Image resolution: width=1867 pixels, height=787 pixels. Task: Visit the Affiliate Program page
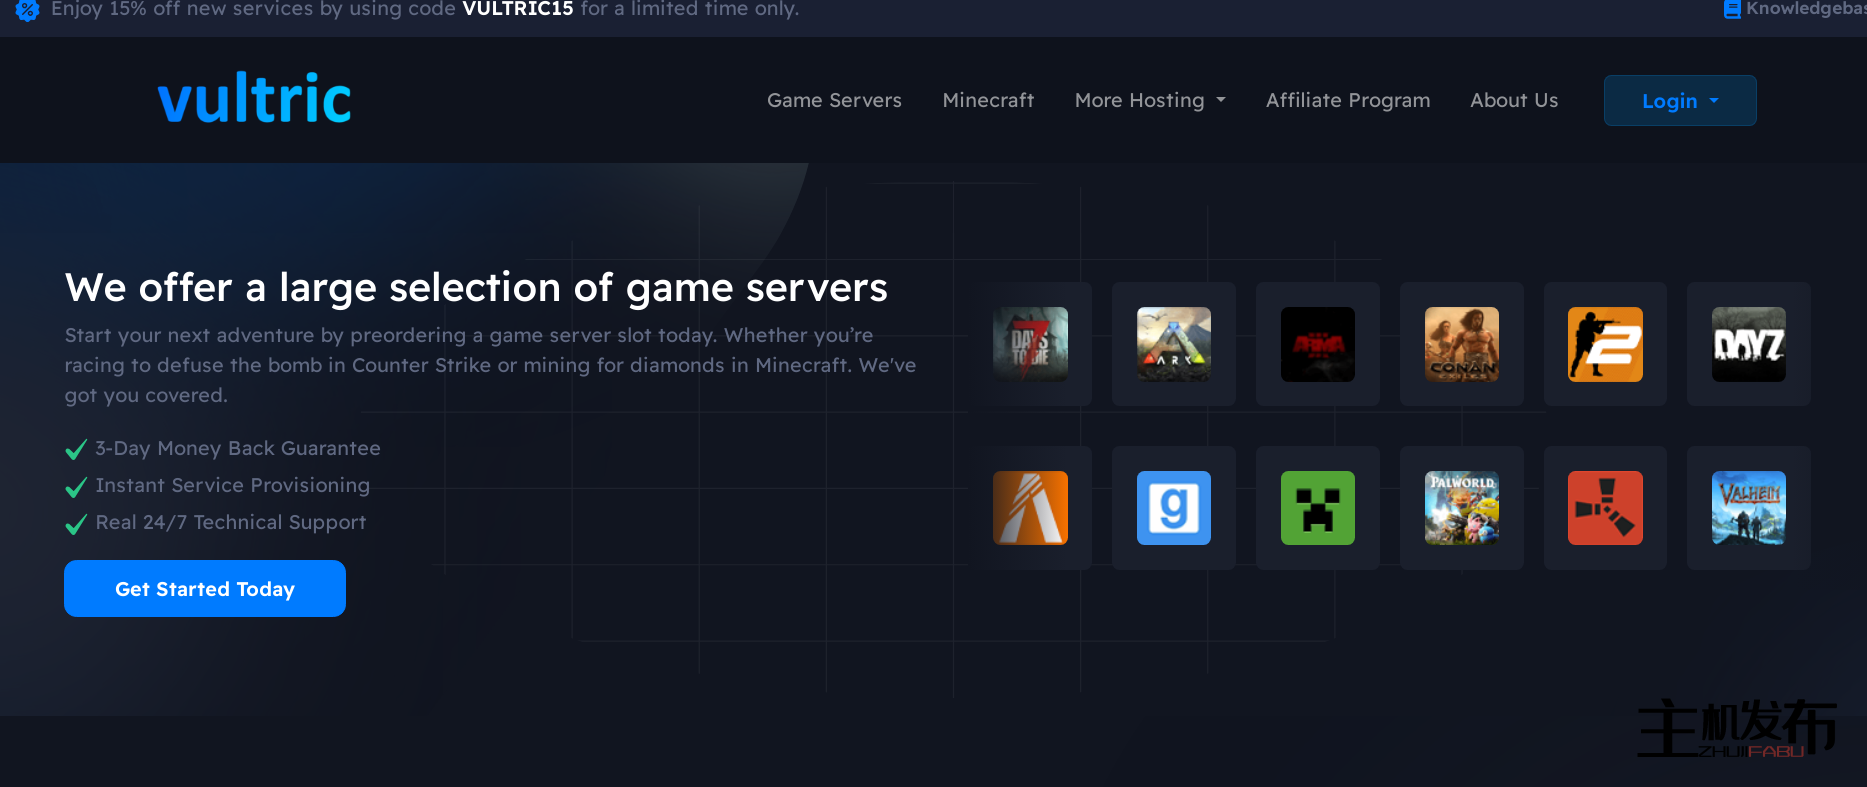click(x=1347, y=100)
